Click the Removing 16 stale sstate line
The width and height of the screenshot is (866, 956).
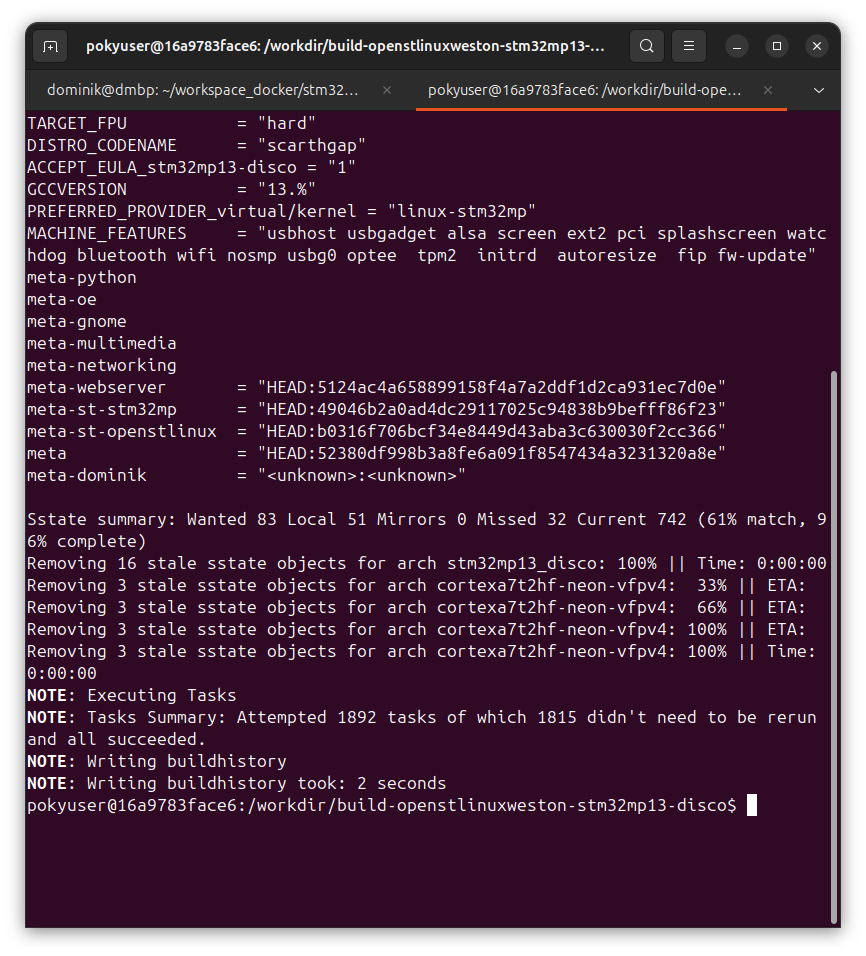pyautogui.click(x=426, y=563)
